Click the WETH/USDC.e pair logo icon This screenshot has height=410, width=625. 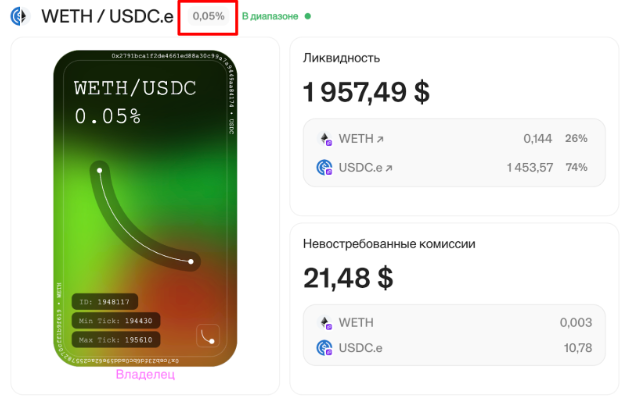[20, 17]
